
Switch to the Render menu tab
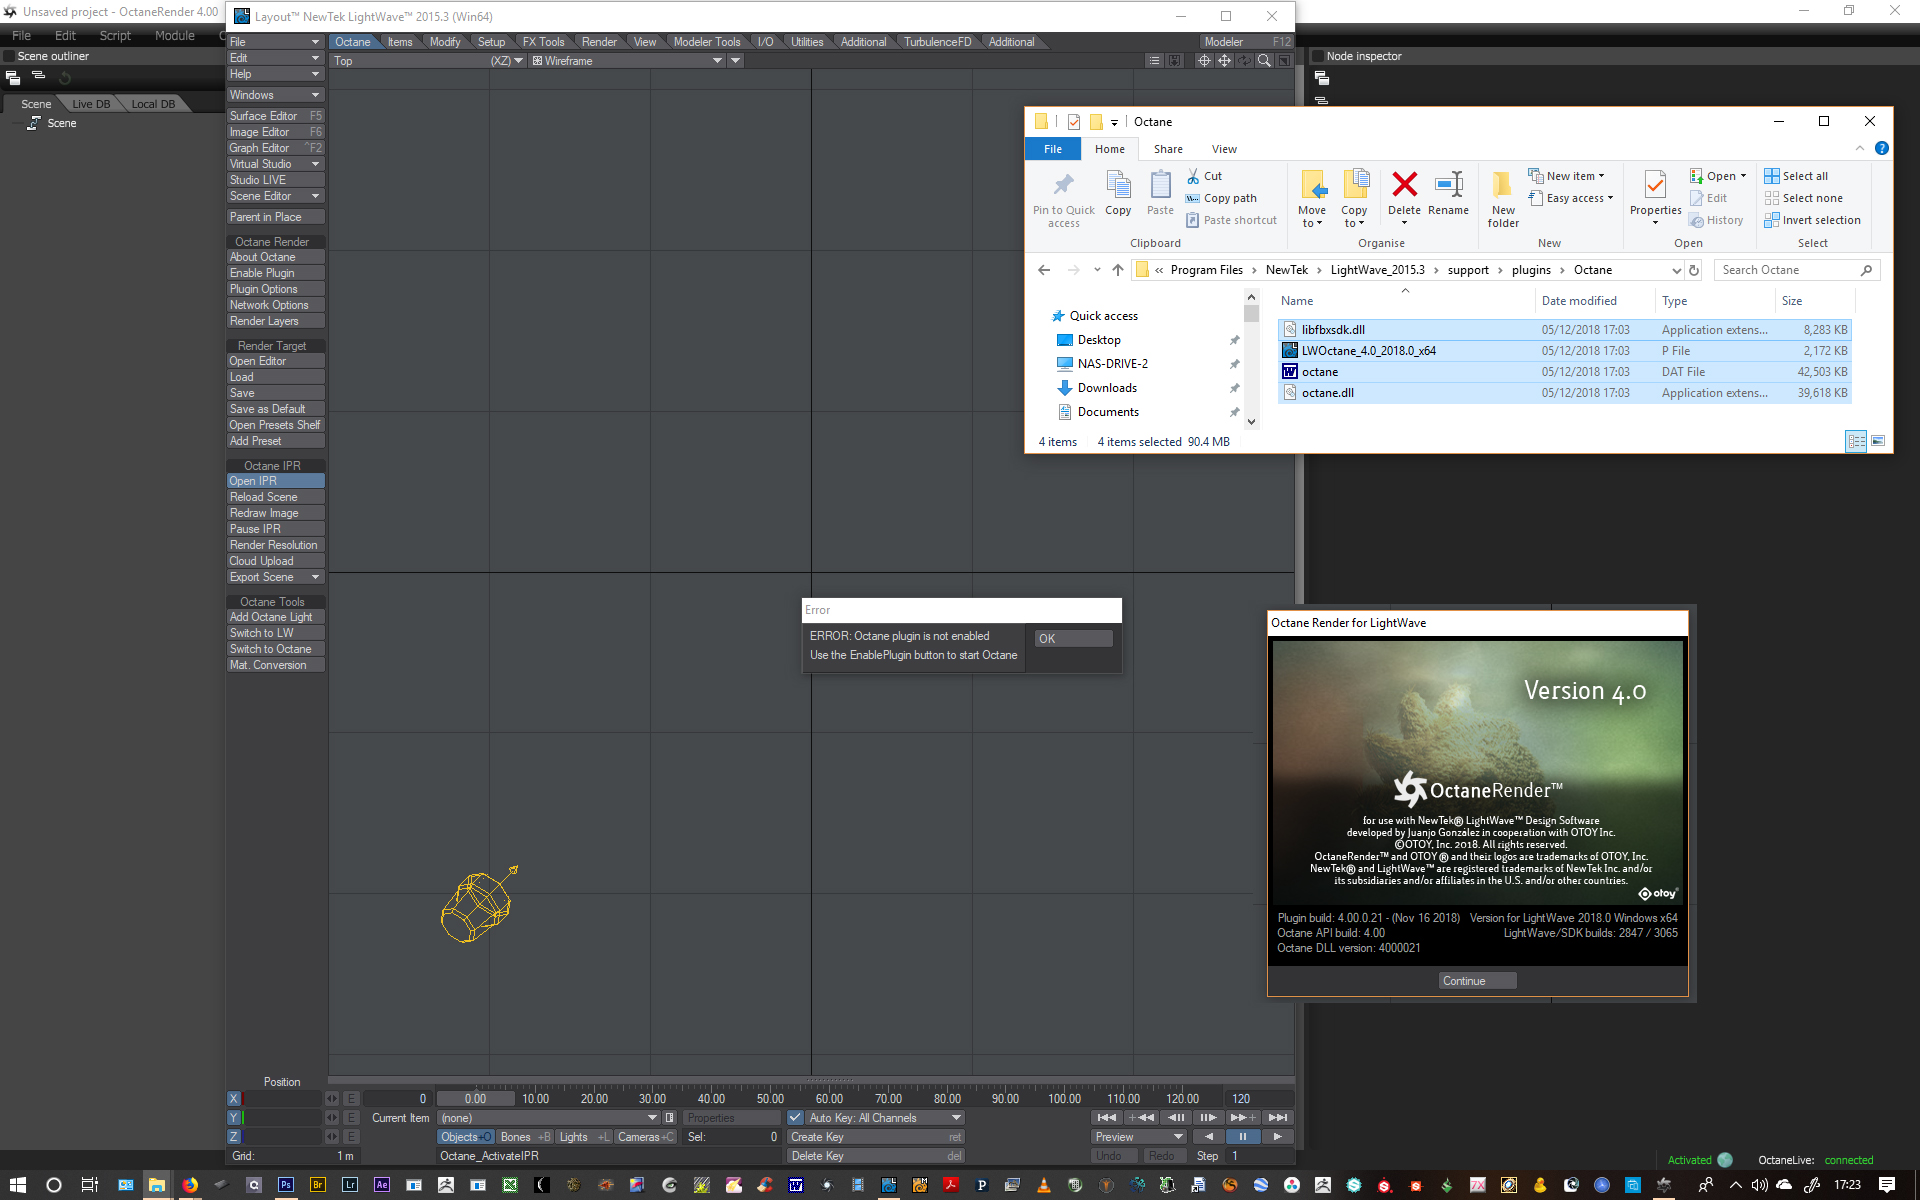(599, 42)
